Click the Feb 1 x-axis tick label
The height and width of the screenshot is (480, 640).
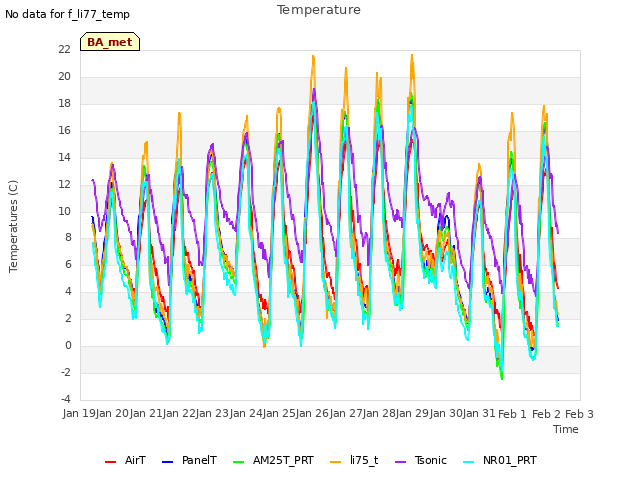(512, 414)
